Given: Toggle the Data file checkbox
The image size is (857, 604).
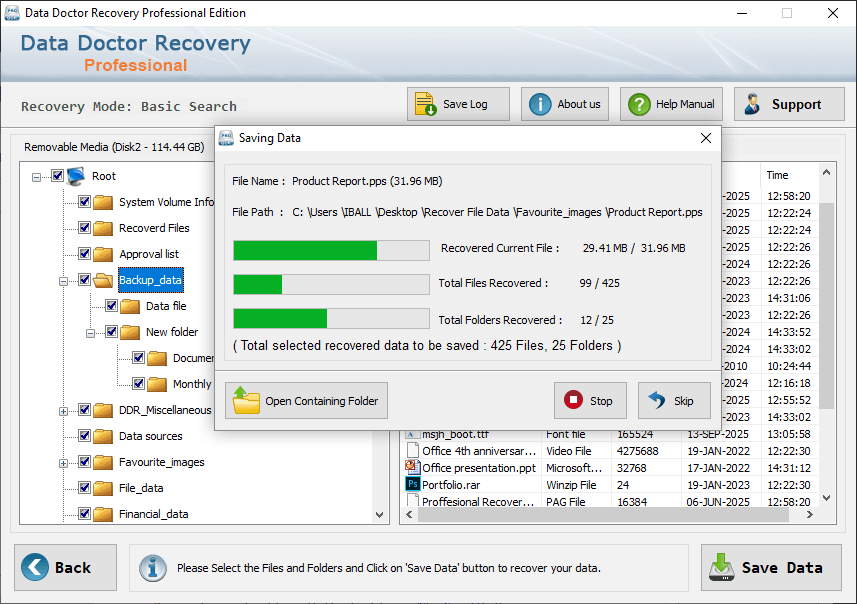Looking at the screenshot, I should click(111, 306).
